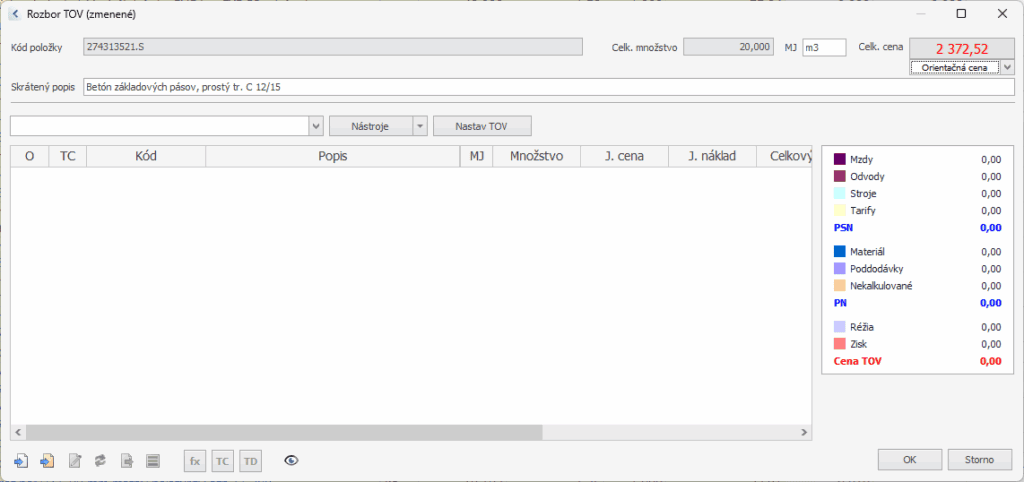Click the Materiál blue color swatch

pos(840,251)
